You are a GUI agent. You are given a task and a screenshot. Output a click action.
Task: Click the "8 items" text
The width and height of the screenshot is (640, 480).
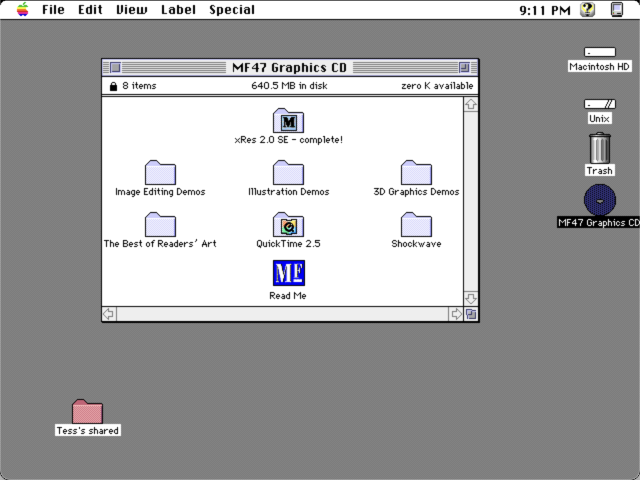(139, 86)
